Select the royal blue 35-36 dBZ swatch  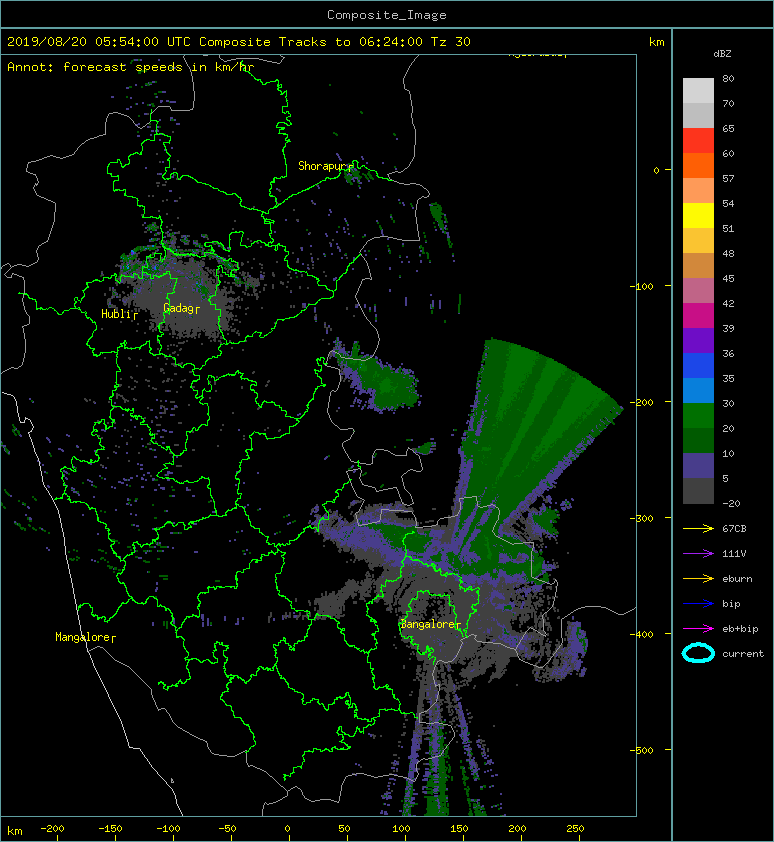pos(698,365)
